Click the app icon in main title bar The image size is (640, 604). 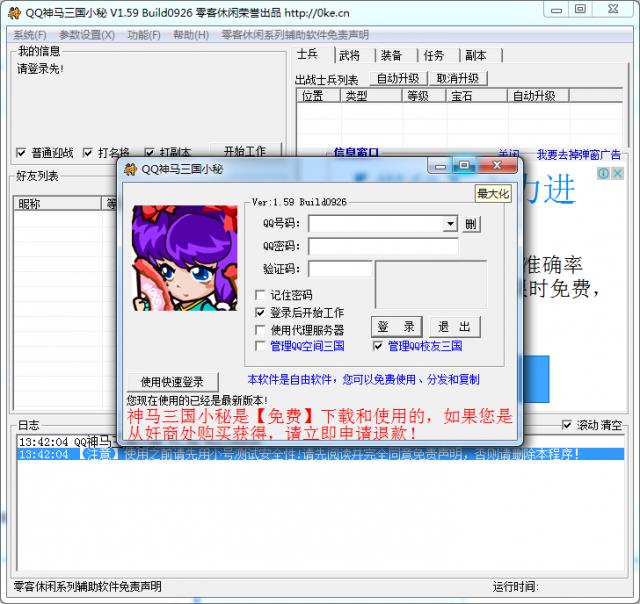click(x=15, y=13)
